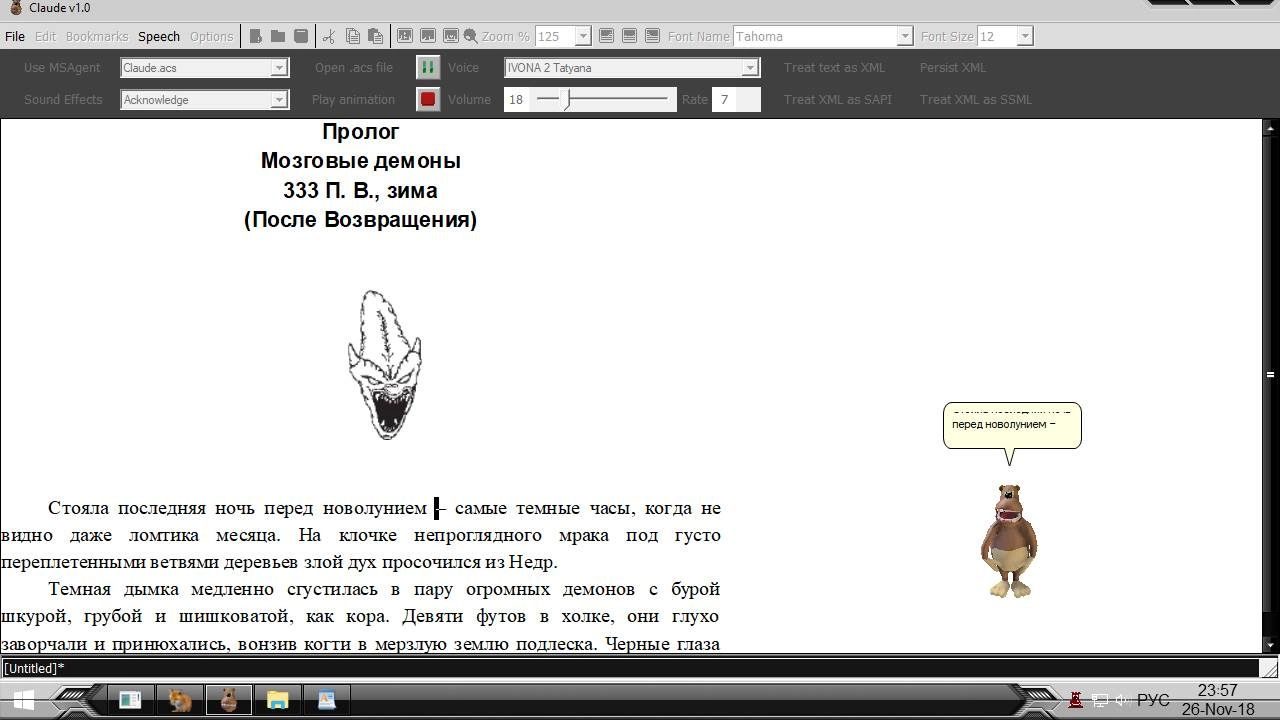Click Play animation button
The width and height of the screenshot is (1280, 720).
pyautogui.click(x=353, y=99)
